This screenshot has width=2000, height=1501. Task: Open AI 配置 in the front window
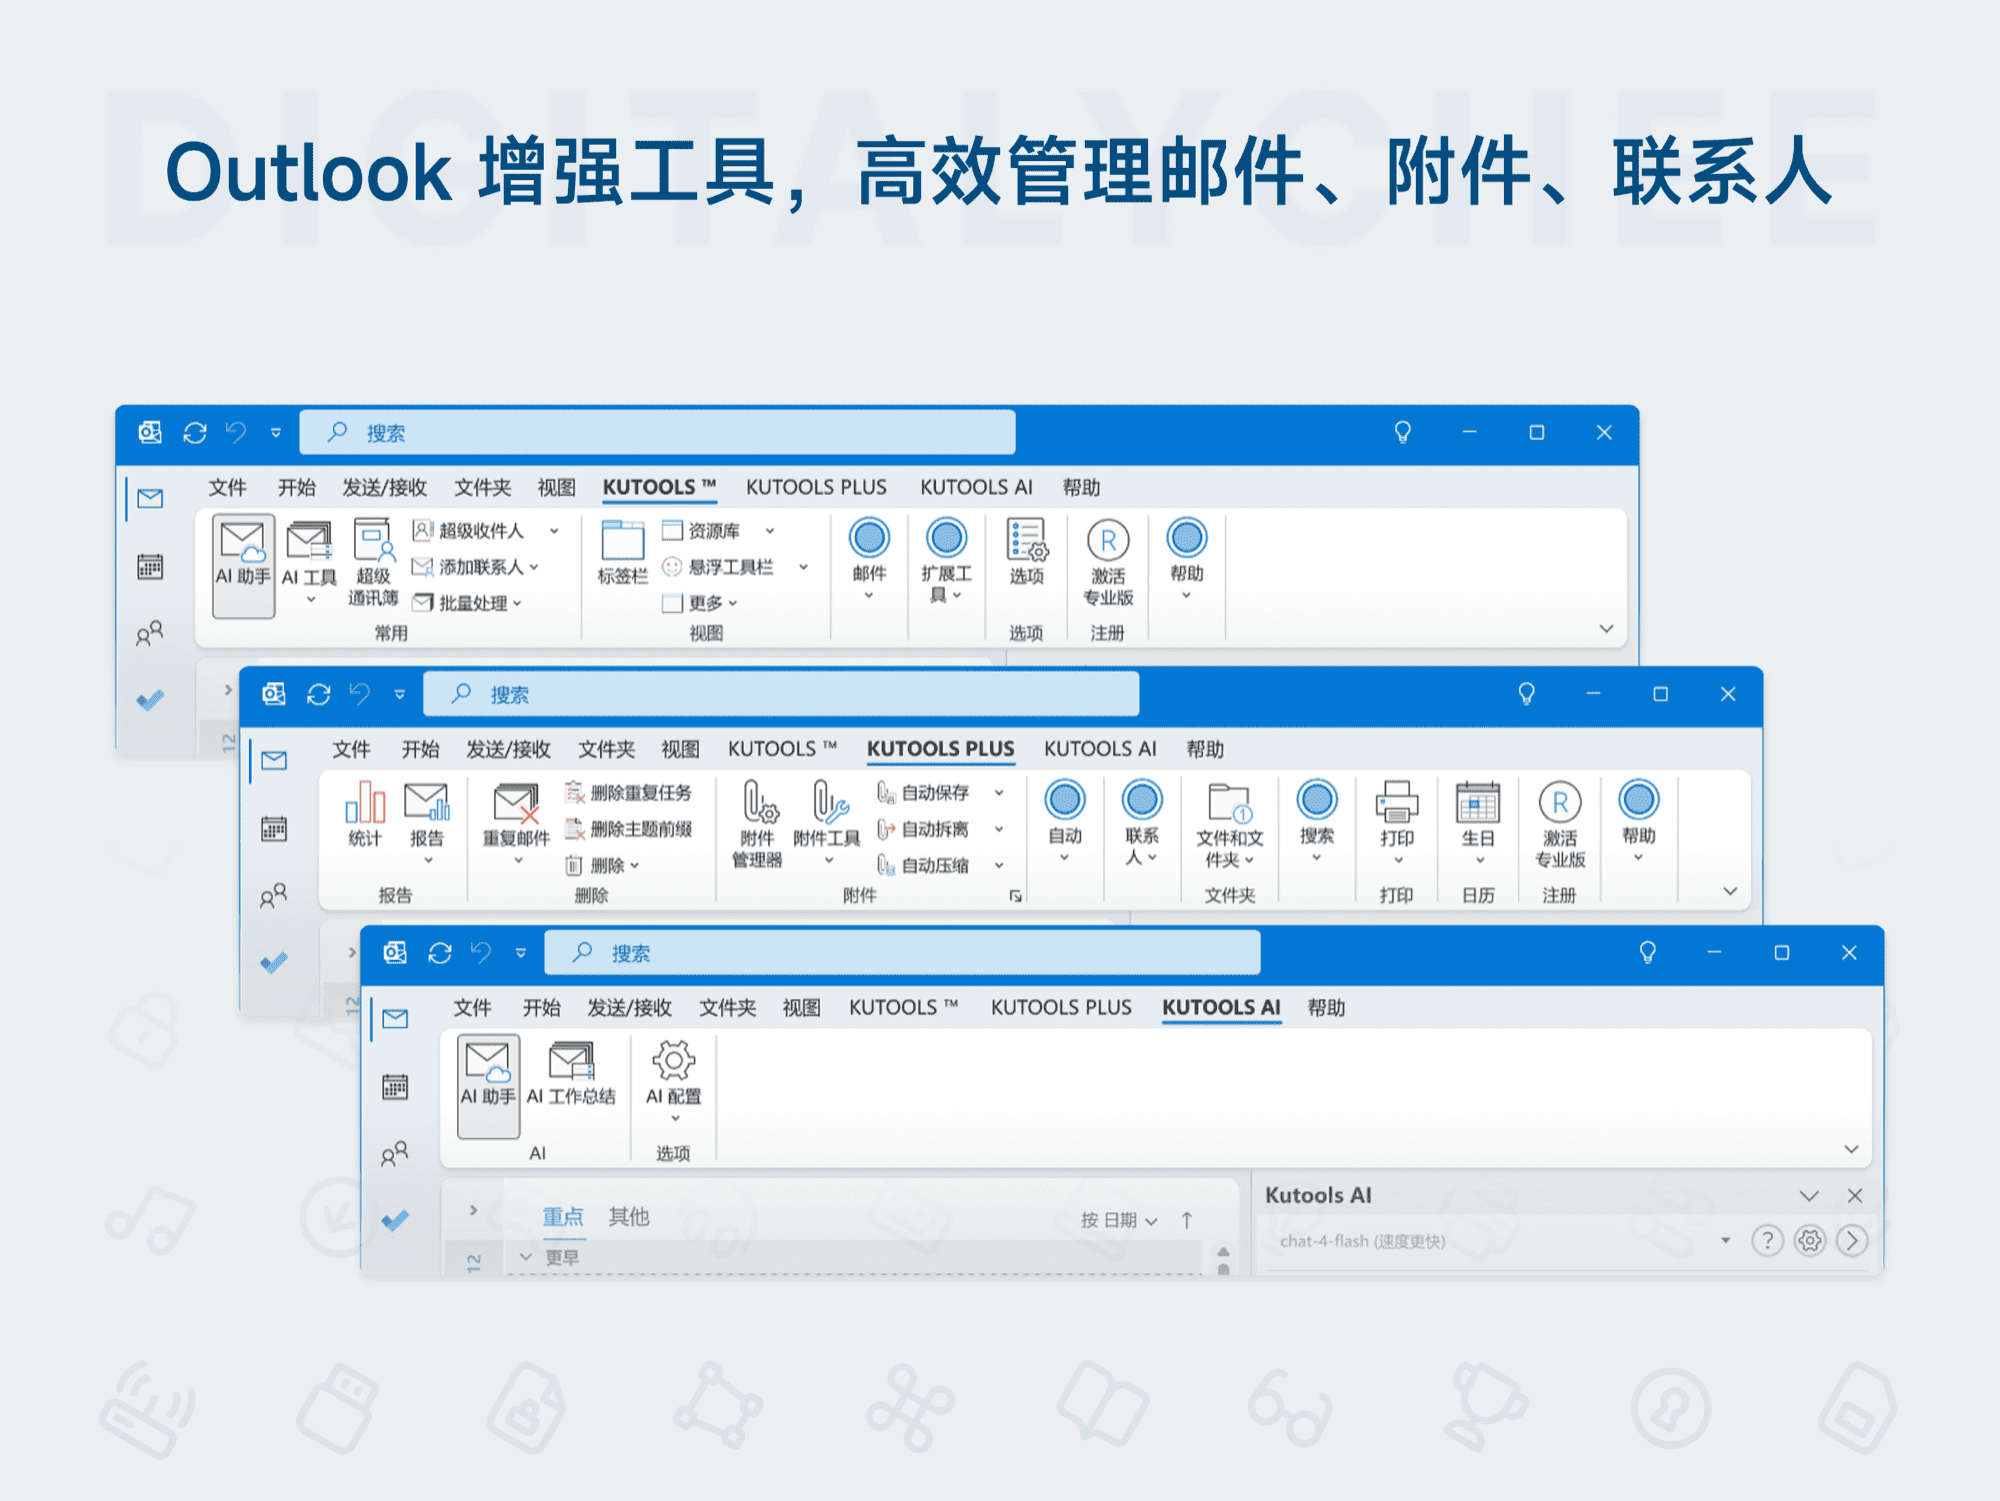674,1080
